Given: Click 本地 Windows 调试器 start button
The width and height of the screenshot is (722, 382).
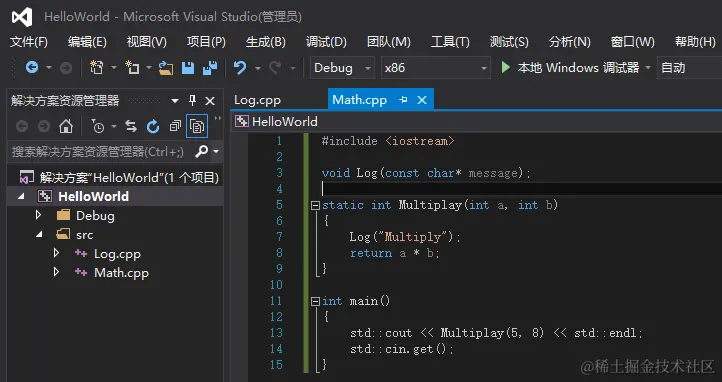Looking at the screenshot, I should pos(571,68).
